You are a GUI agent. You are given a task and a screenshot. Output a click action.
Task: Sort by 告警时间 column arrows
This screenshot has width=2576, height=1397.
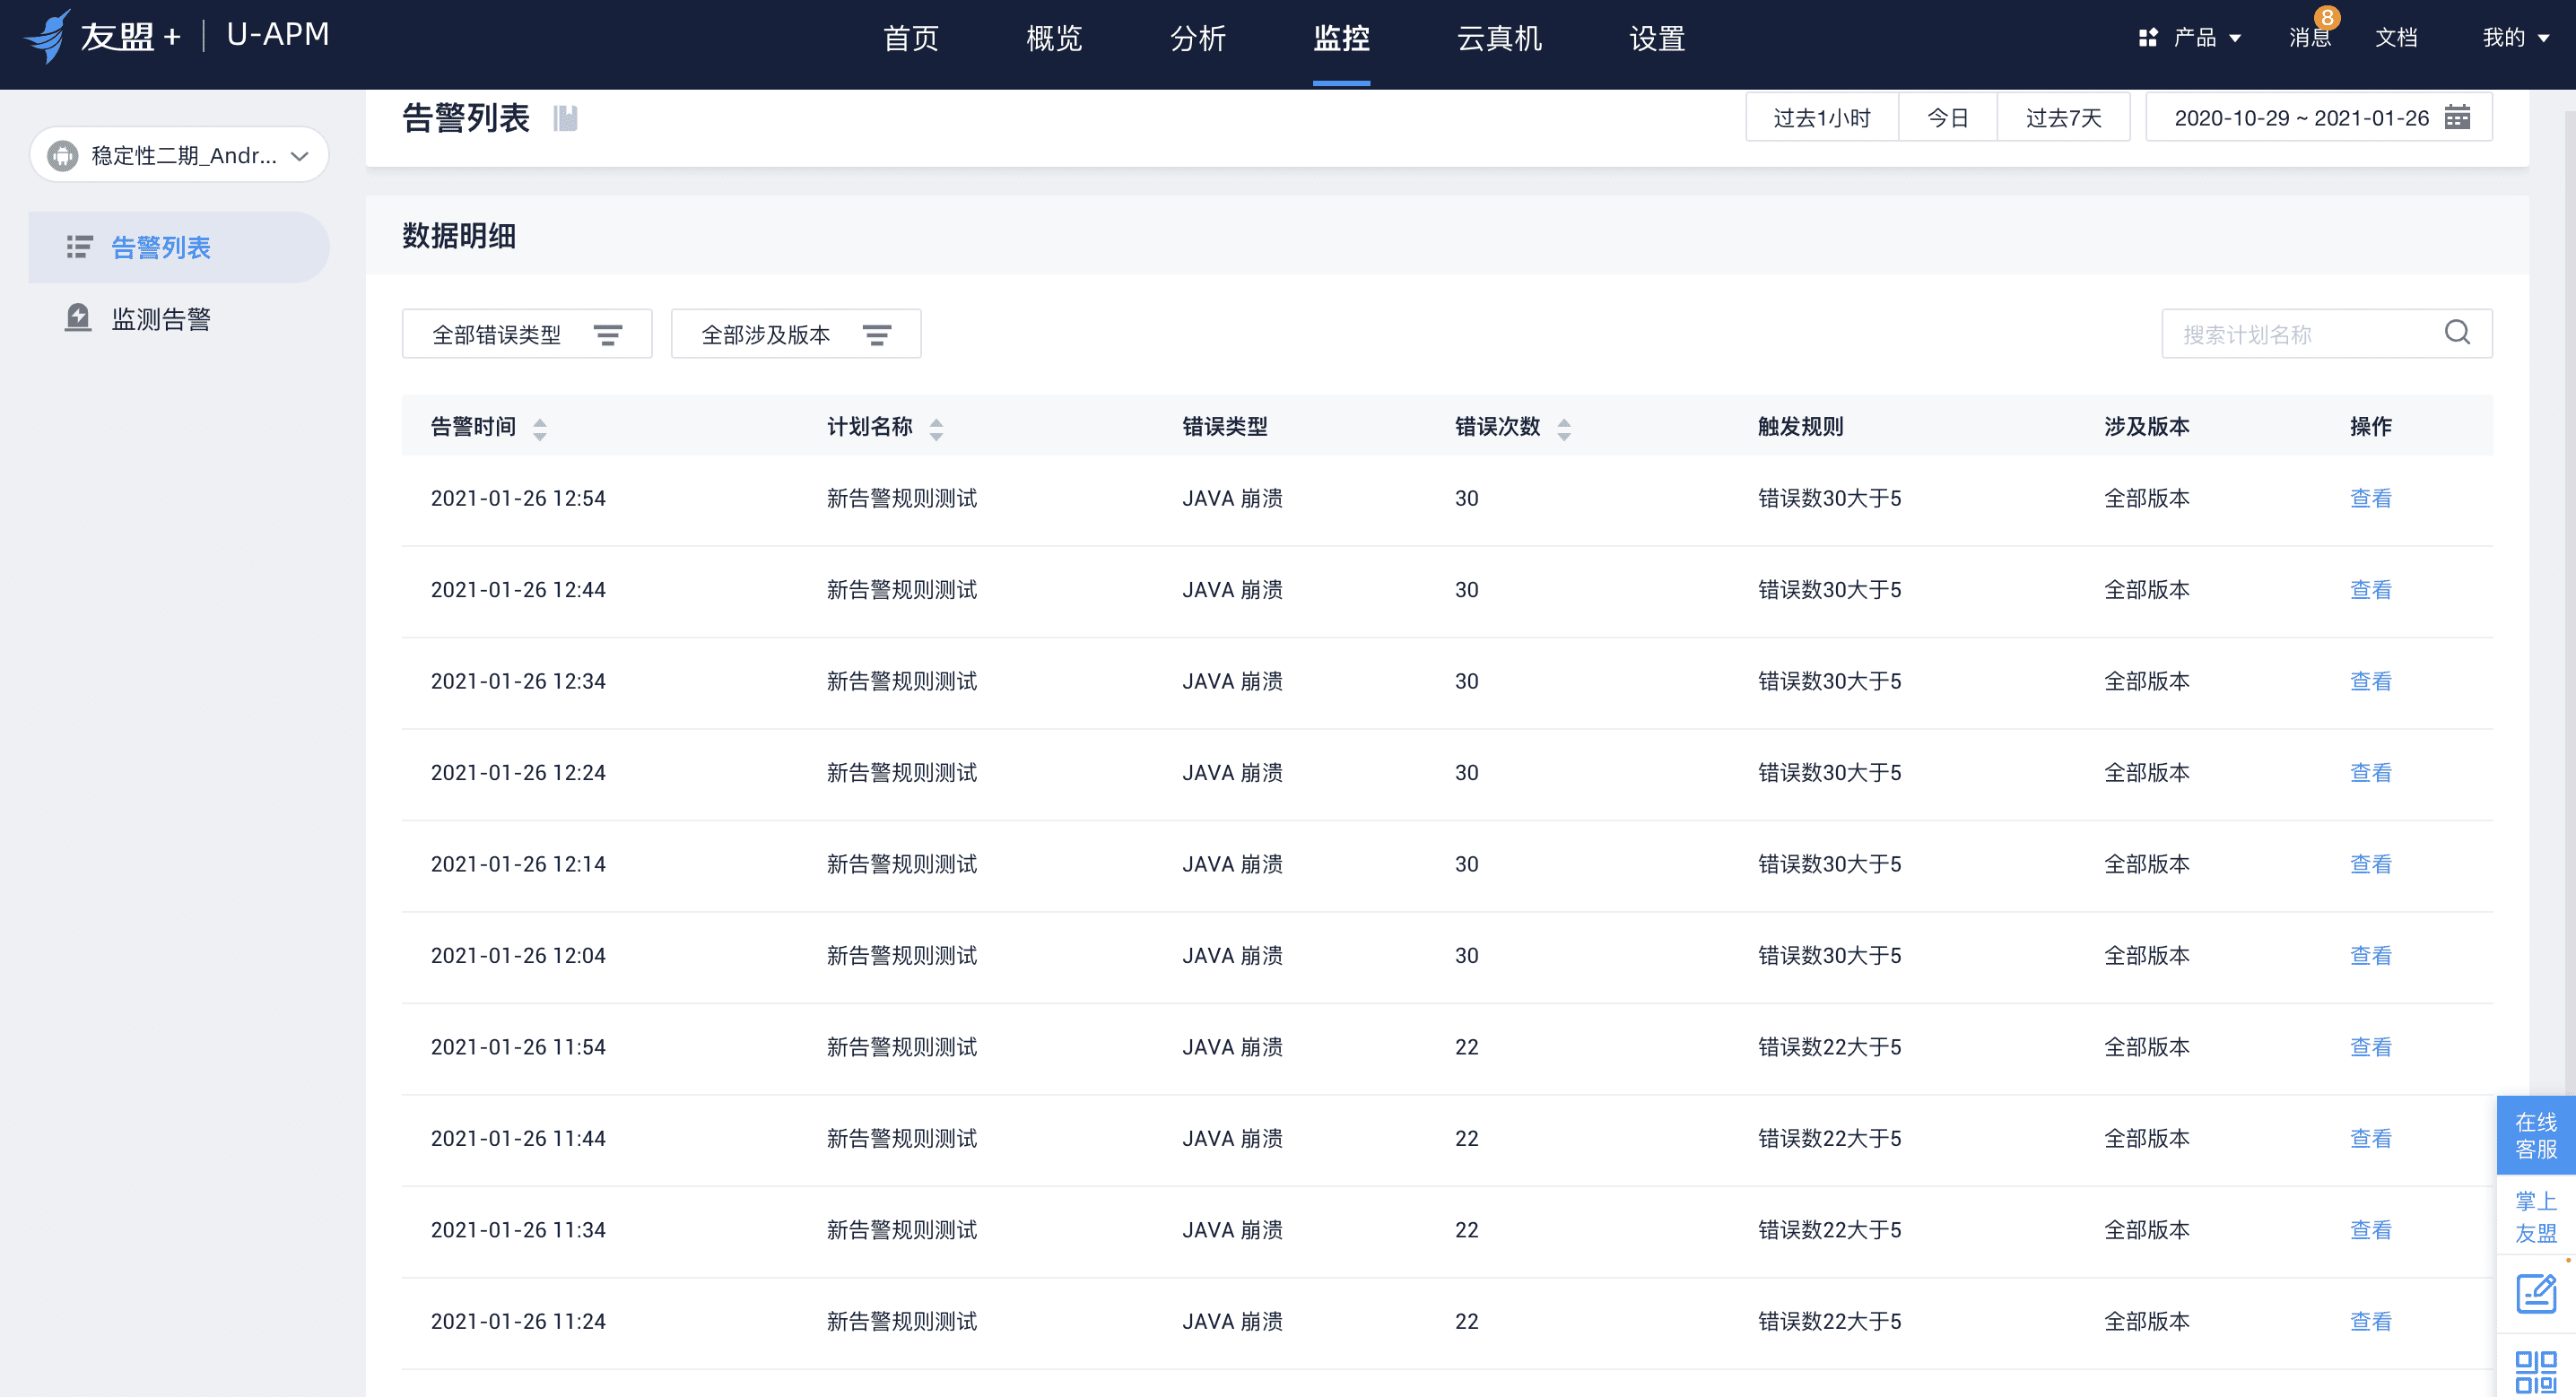click(x=540, y=429)
